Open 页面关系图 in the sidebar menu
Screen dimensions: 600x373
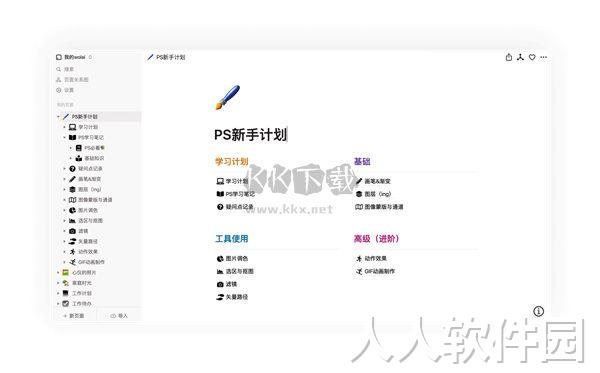click(x=72, y=80)
